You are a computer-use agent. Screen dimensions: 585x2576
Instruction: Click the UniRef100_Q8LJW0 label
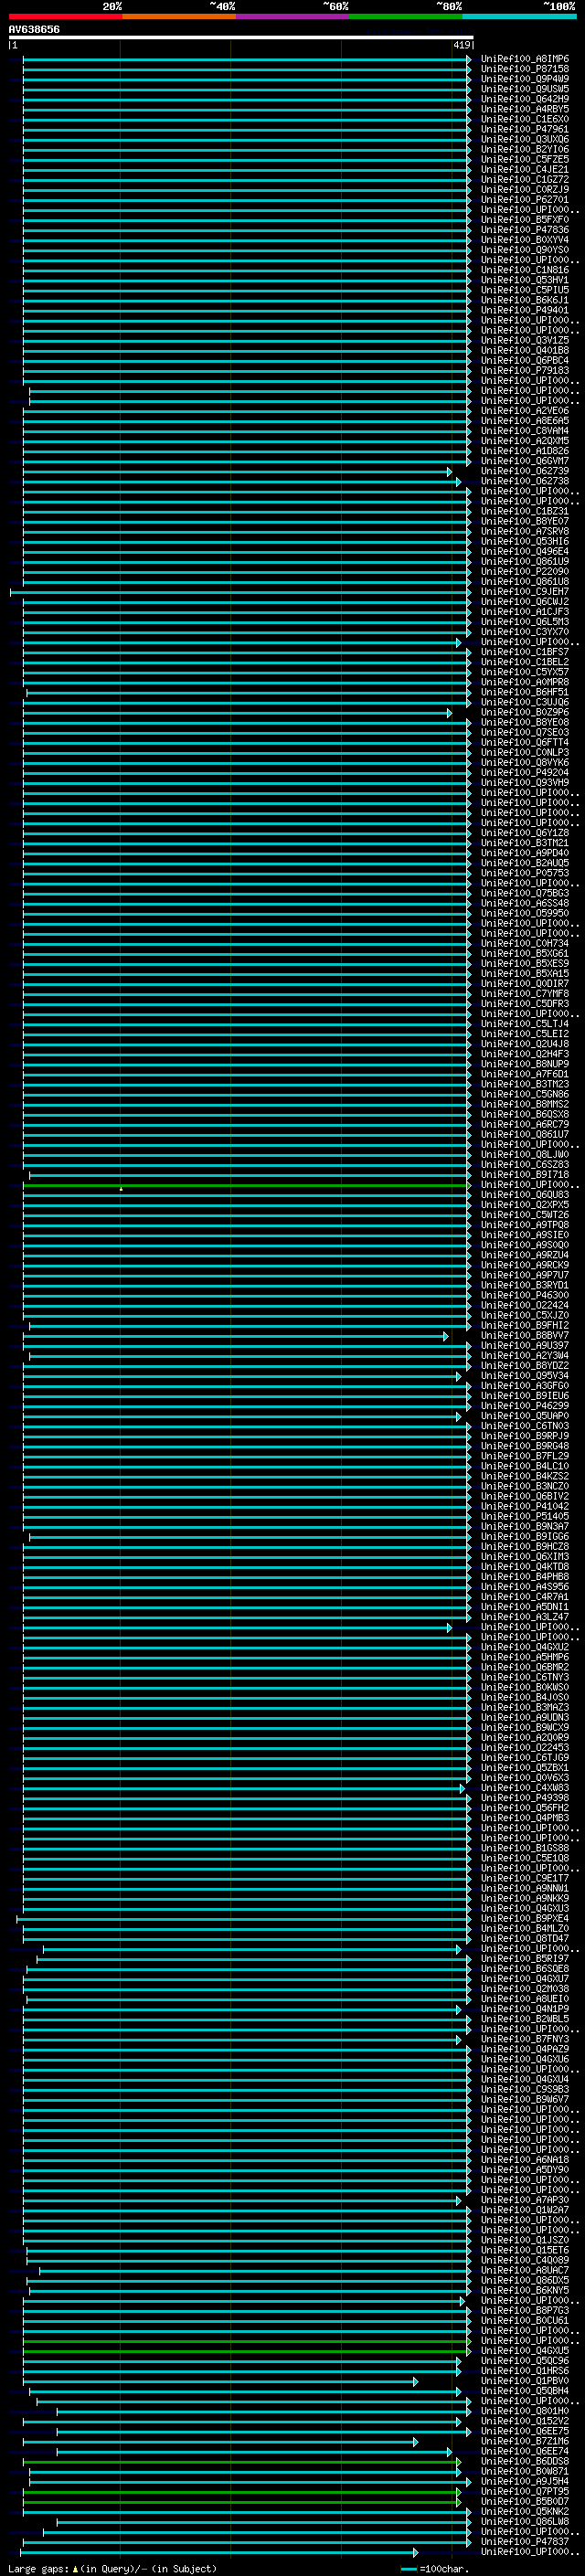click(x=525, y=1155)
